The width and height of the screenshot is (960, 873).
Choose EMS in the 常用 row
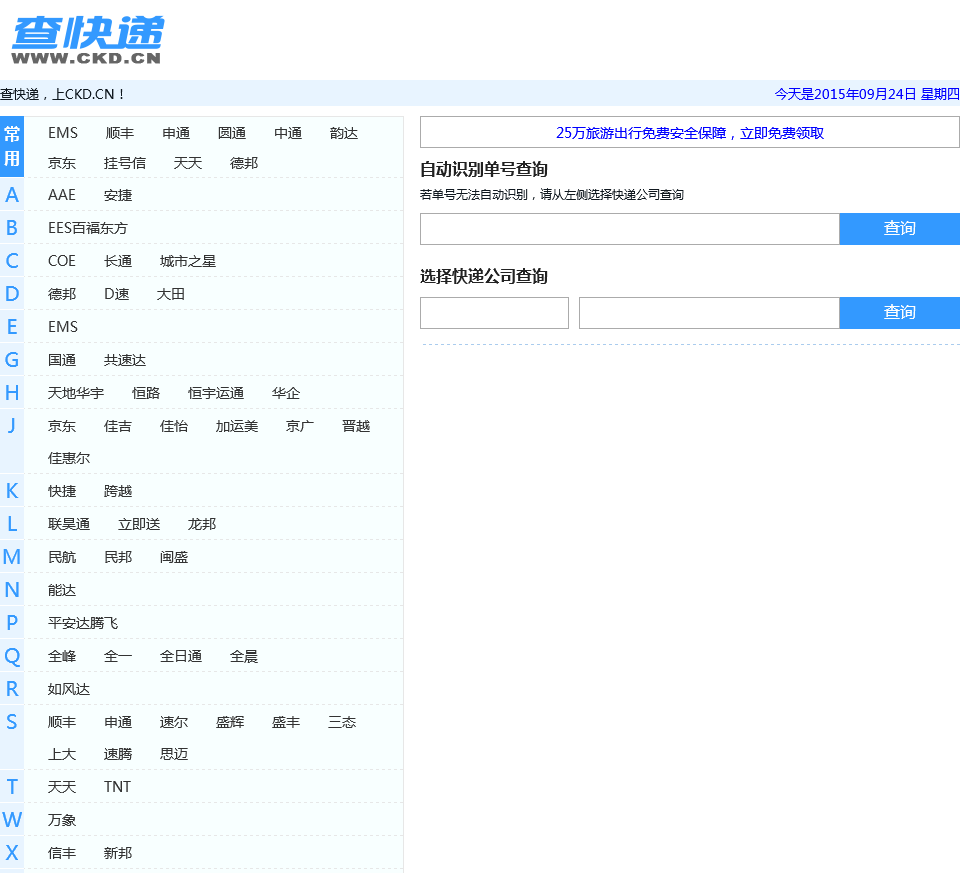point(62,133)
